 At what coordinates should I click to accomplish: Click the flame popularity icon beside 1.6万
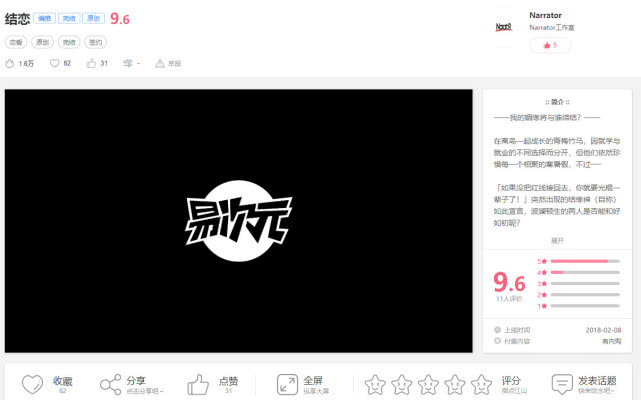coord(9,63)
